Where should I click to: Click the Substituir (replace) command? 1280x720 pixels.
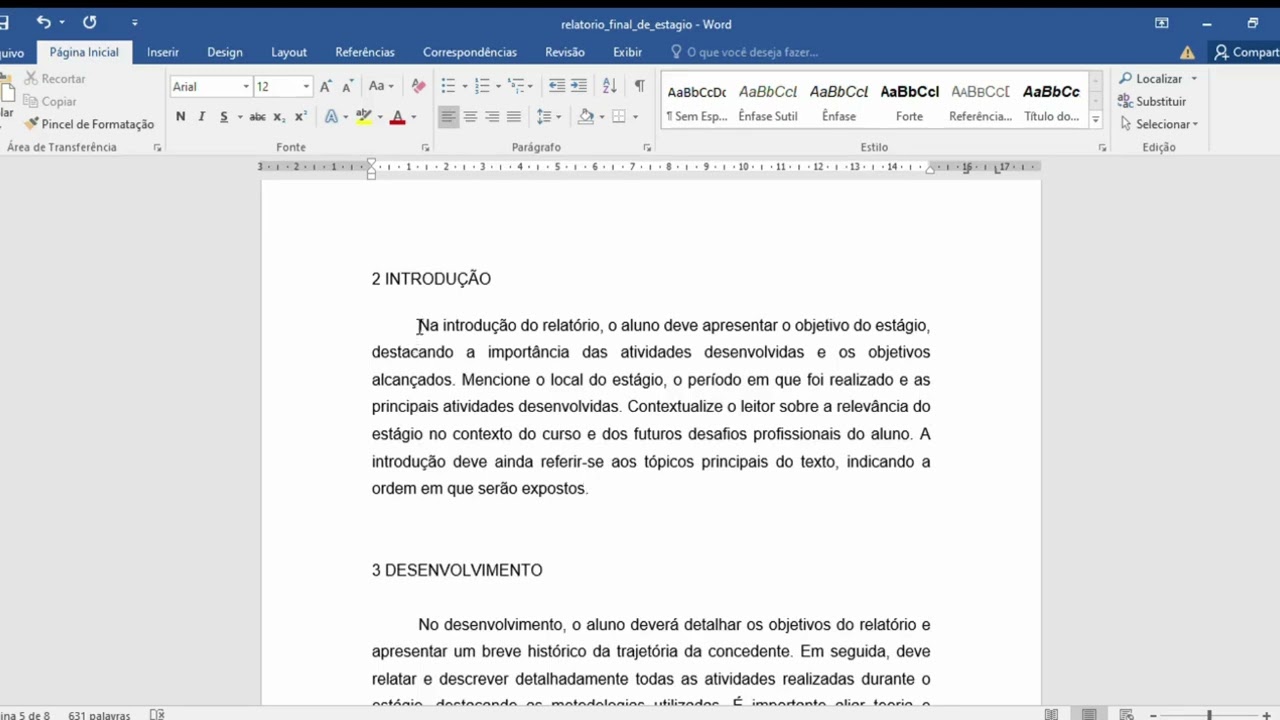(x=1152, y=101)
